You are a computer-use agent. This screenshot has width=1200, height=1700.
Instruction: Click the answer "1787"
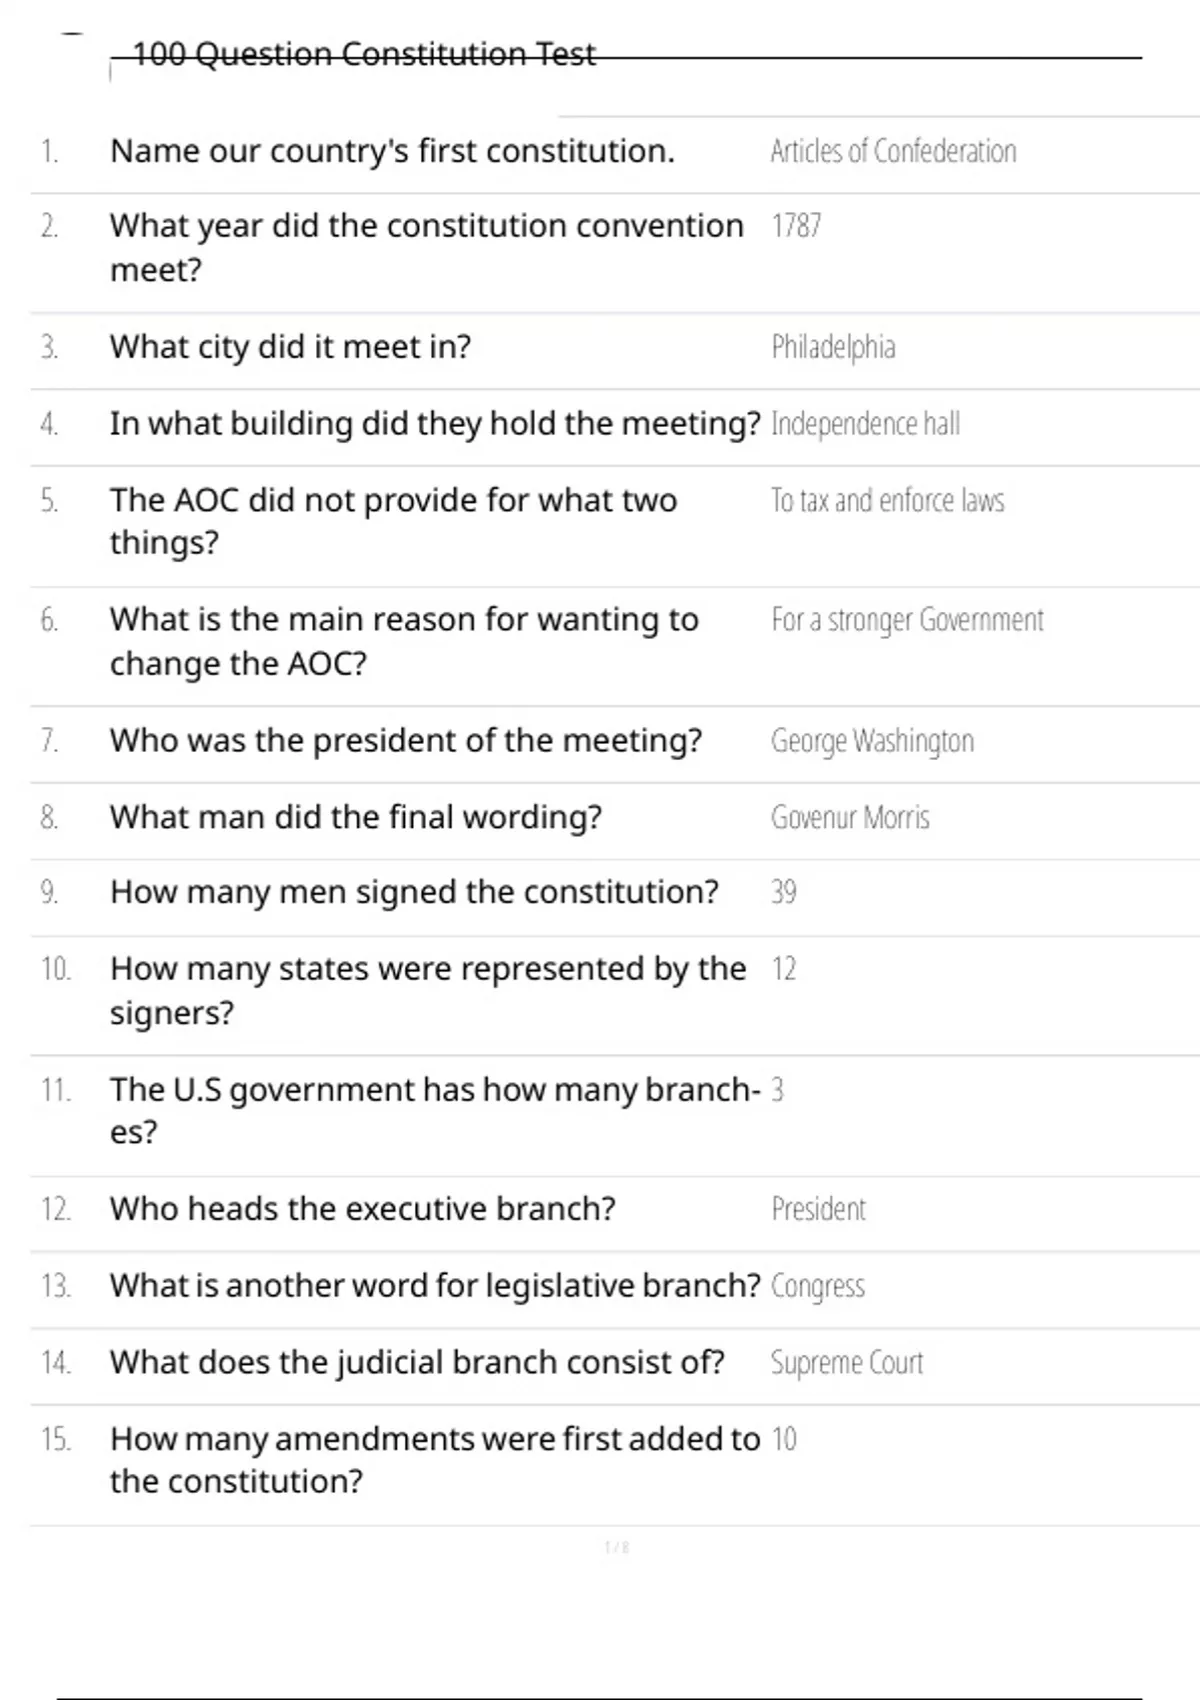(x=796, y=226)
